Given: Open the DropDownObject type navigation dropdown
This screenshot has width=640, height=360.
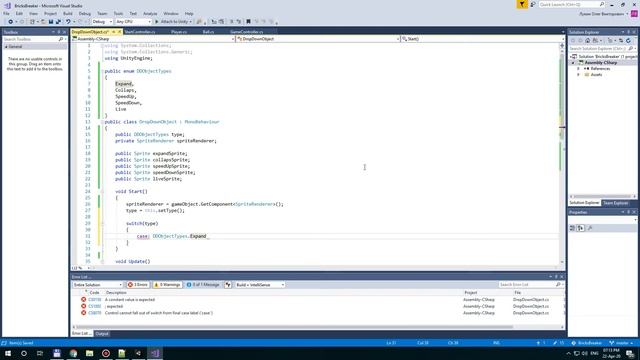Looking at the screenshot, I should tap(318, 39).
